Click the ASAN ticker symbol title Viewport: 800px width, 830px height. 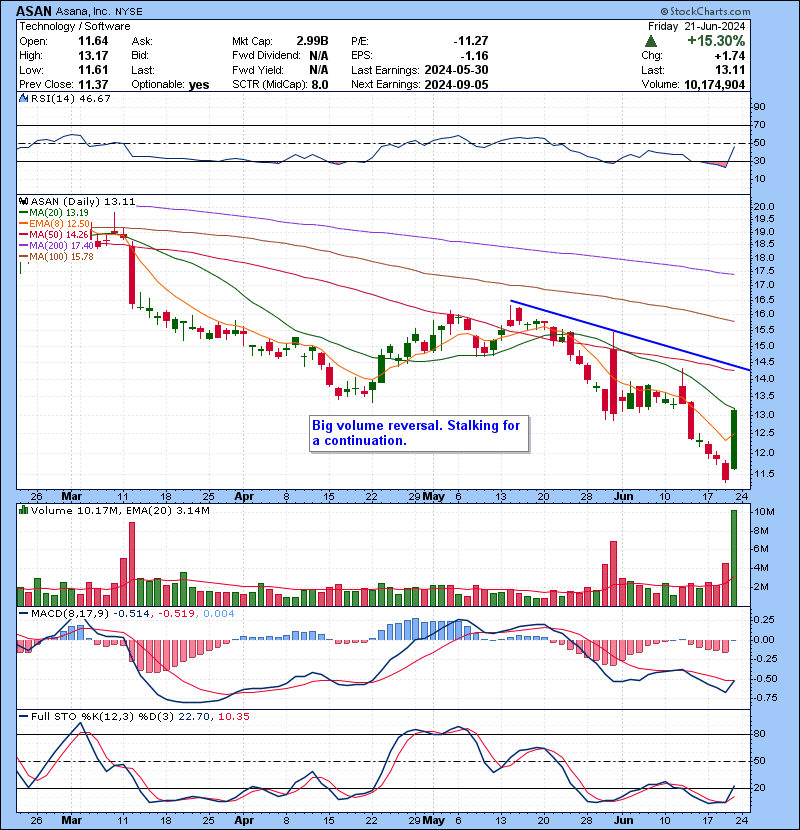coord(34,11)
